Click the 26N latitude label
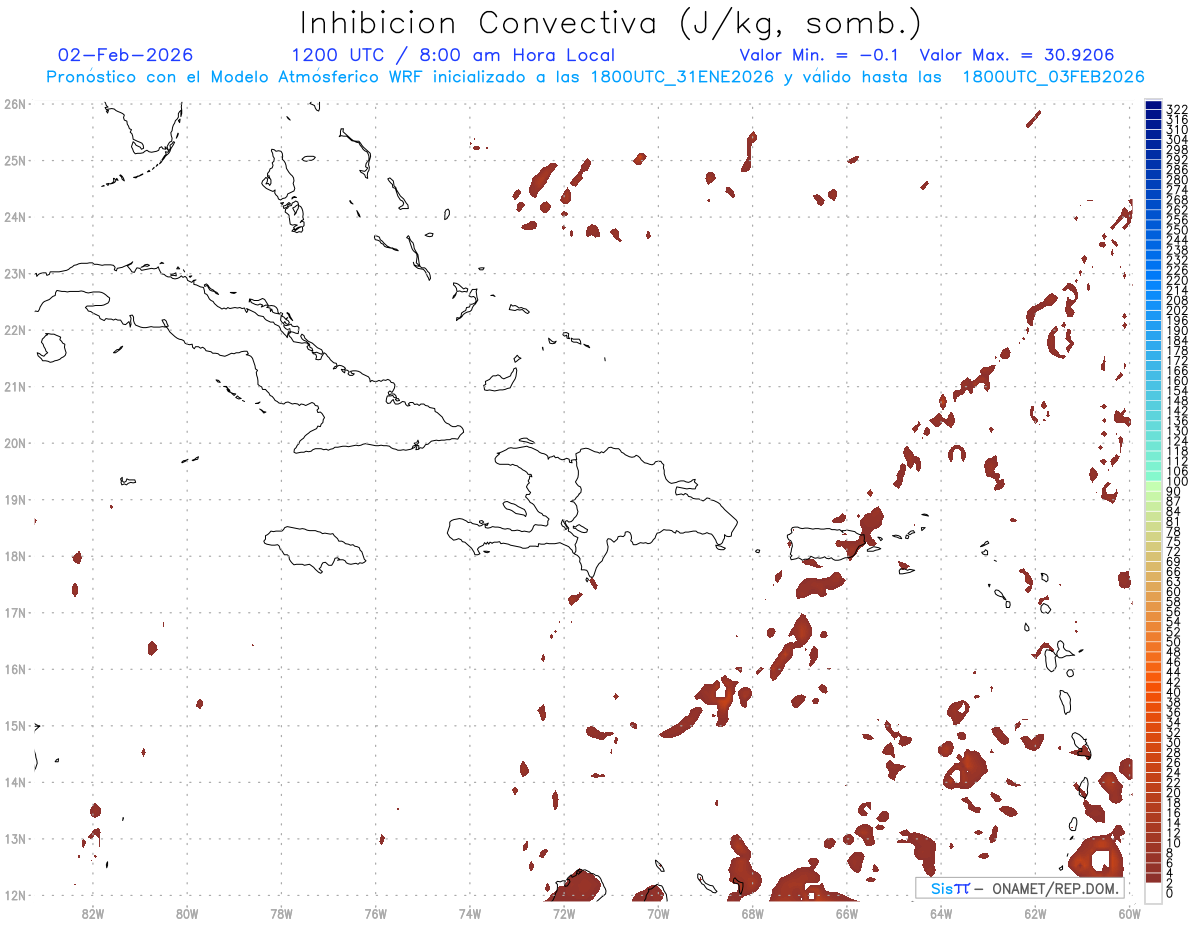 [x=15, y=104]
